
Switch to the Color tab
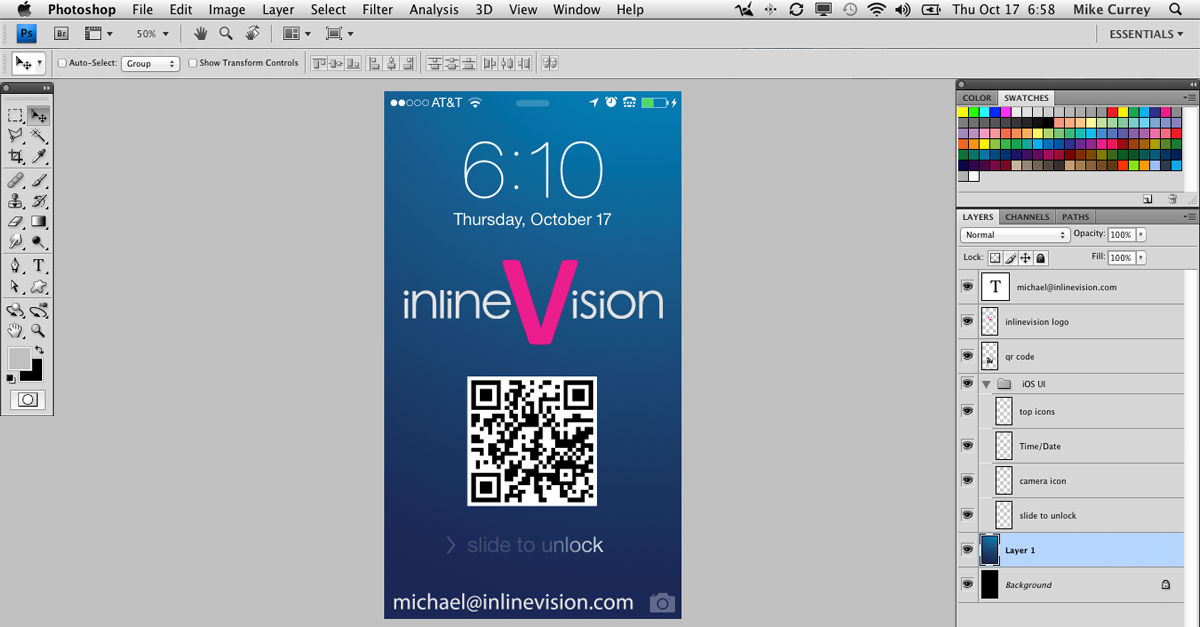point(977,98)
